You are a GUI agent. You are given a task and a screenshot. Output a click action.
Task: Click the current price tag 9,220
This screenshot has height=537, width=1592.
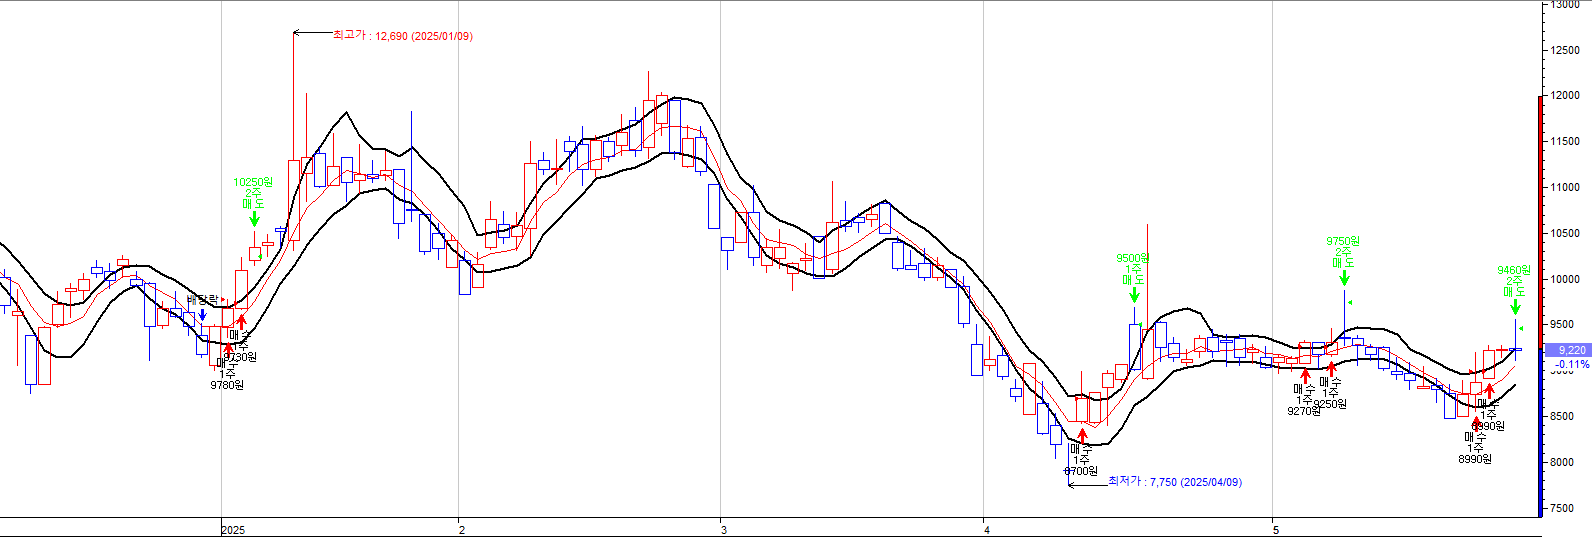[1568, 350]
